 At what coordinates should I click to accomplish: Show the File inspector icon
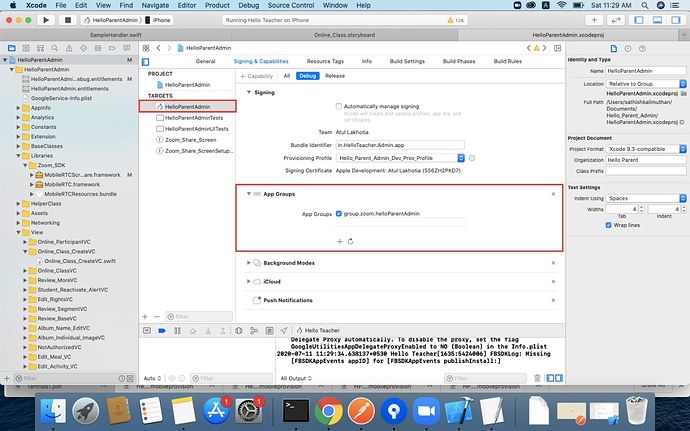(x=613, y=48)
